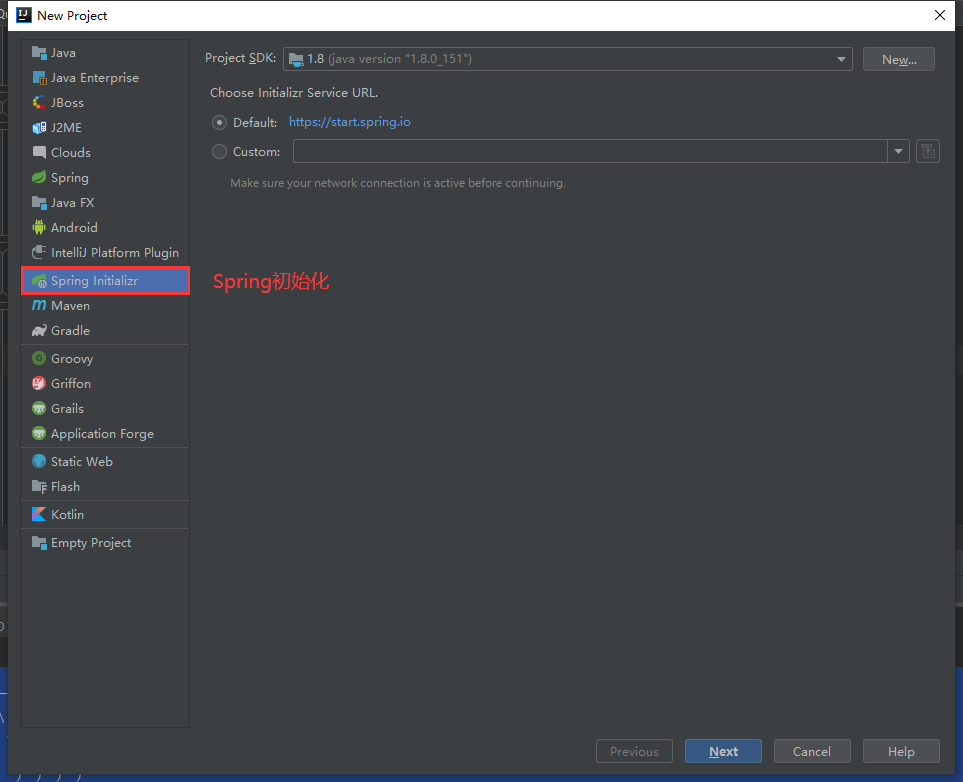The width and height of the screenshot is (963, 782).
Task: Click the Maven m icon
Action: tap(39, 305)
